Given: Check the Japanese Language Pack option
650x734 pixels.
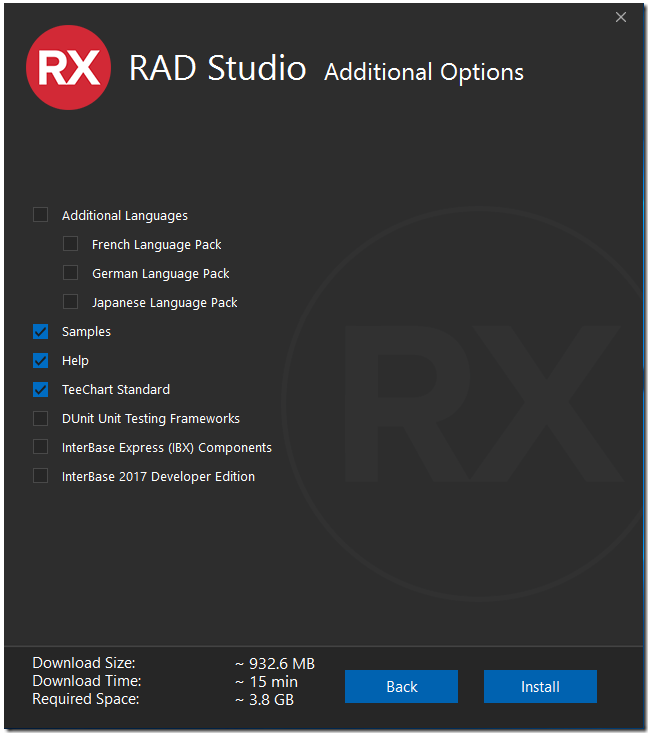Looking at the screenshot, I should pos(71,302).
